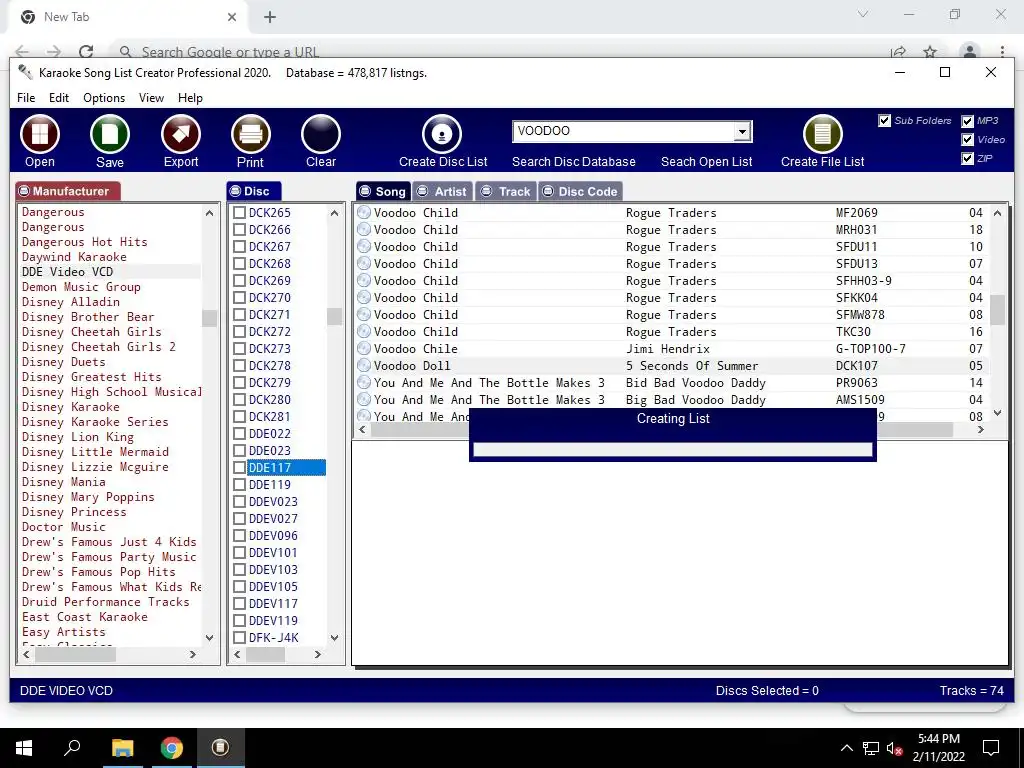Click song results scroll right arrow
1024x768 pixels.
980,430
